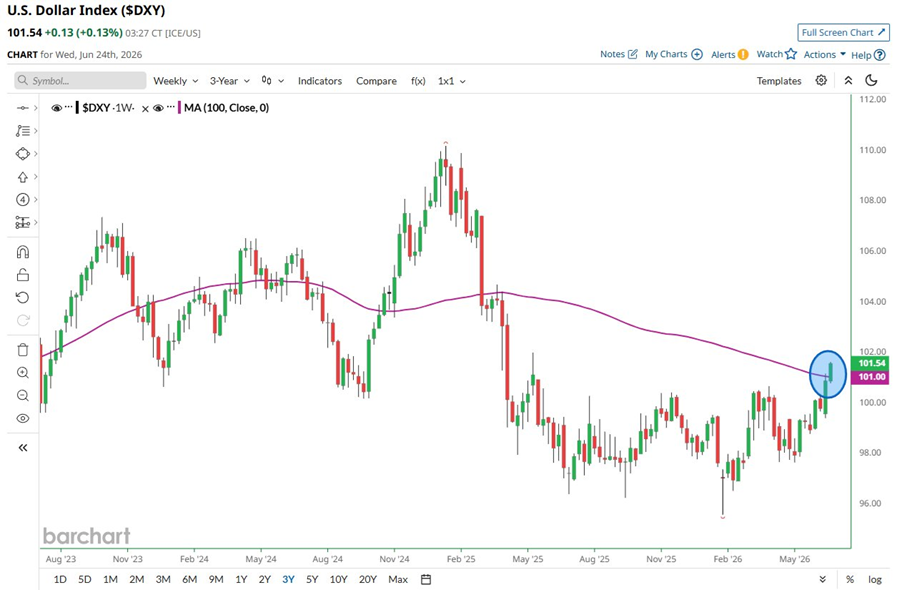Undo the last chart action
This screenshot has width=902, height=590.
(22, 297)
